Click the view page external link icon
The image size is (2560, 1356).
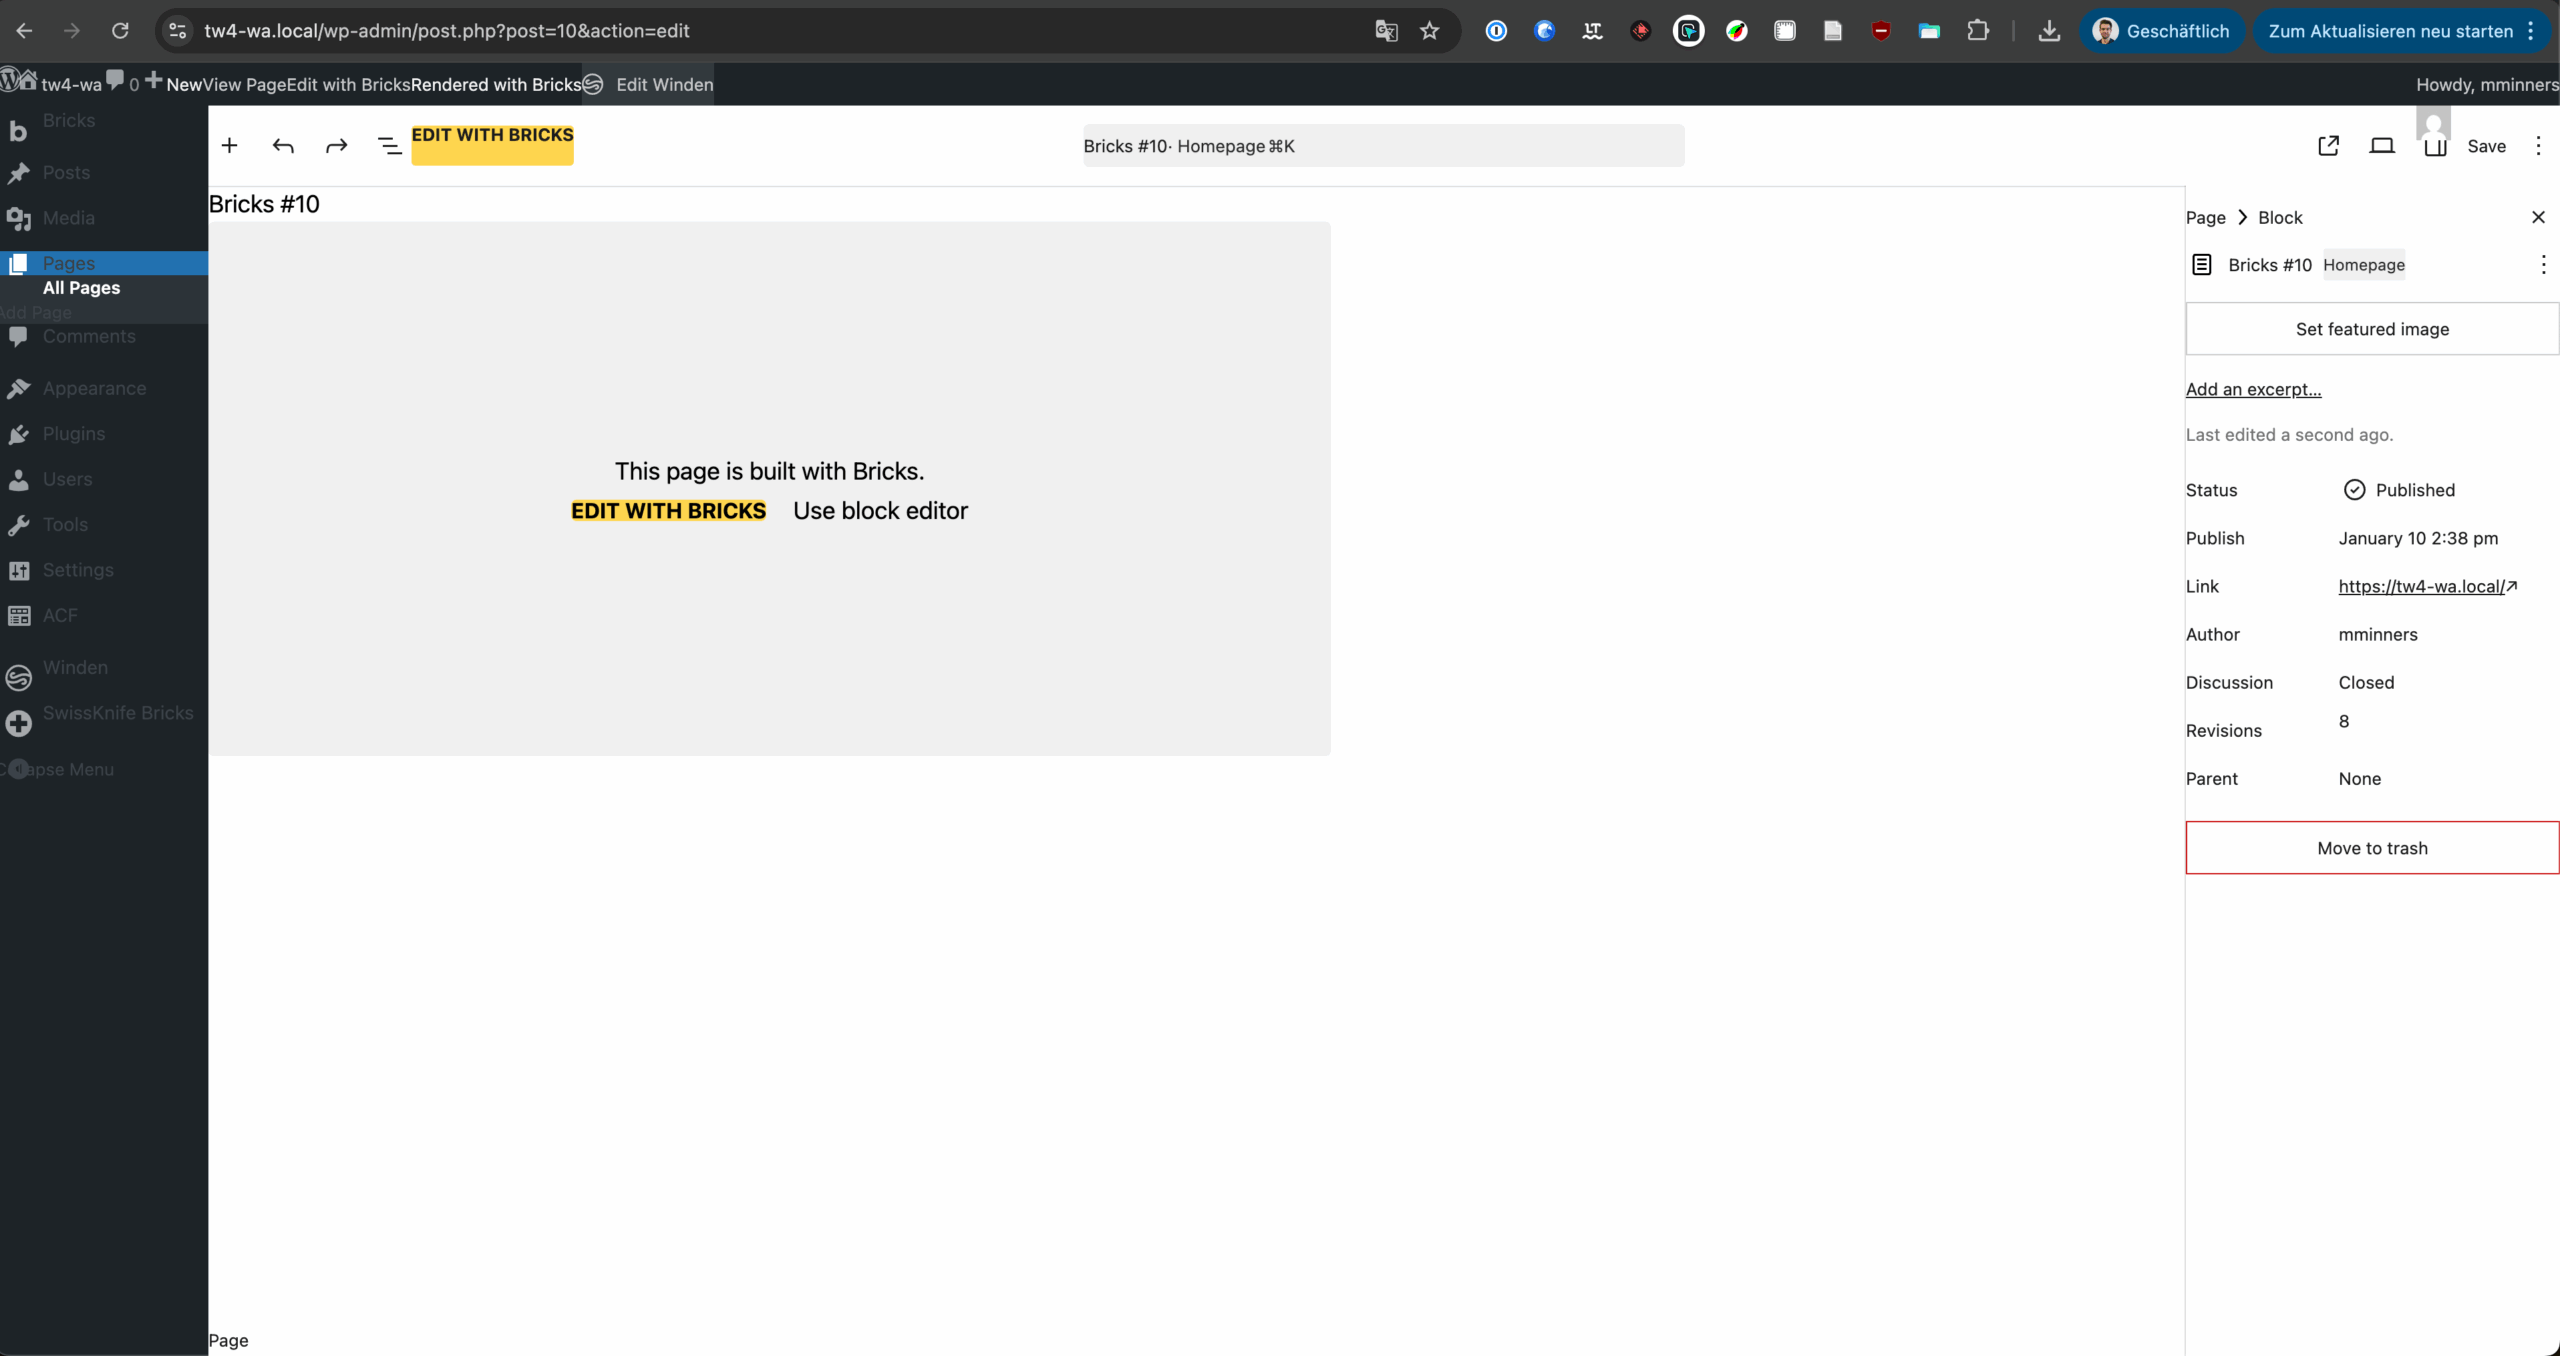click(x=2328, y=146)
